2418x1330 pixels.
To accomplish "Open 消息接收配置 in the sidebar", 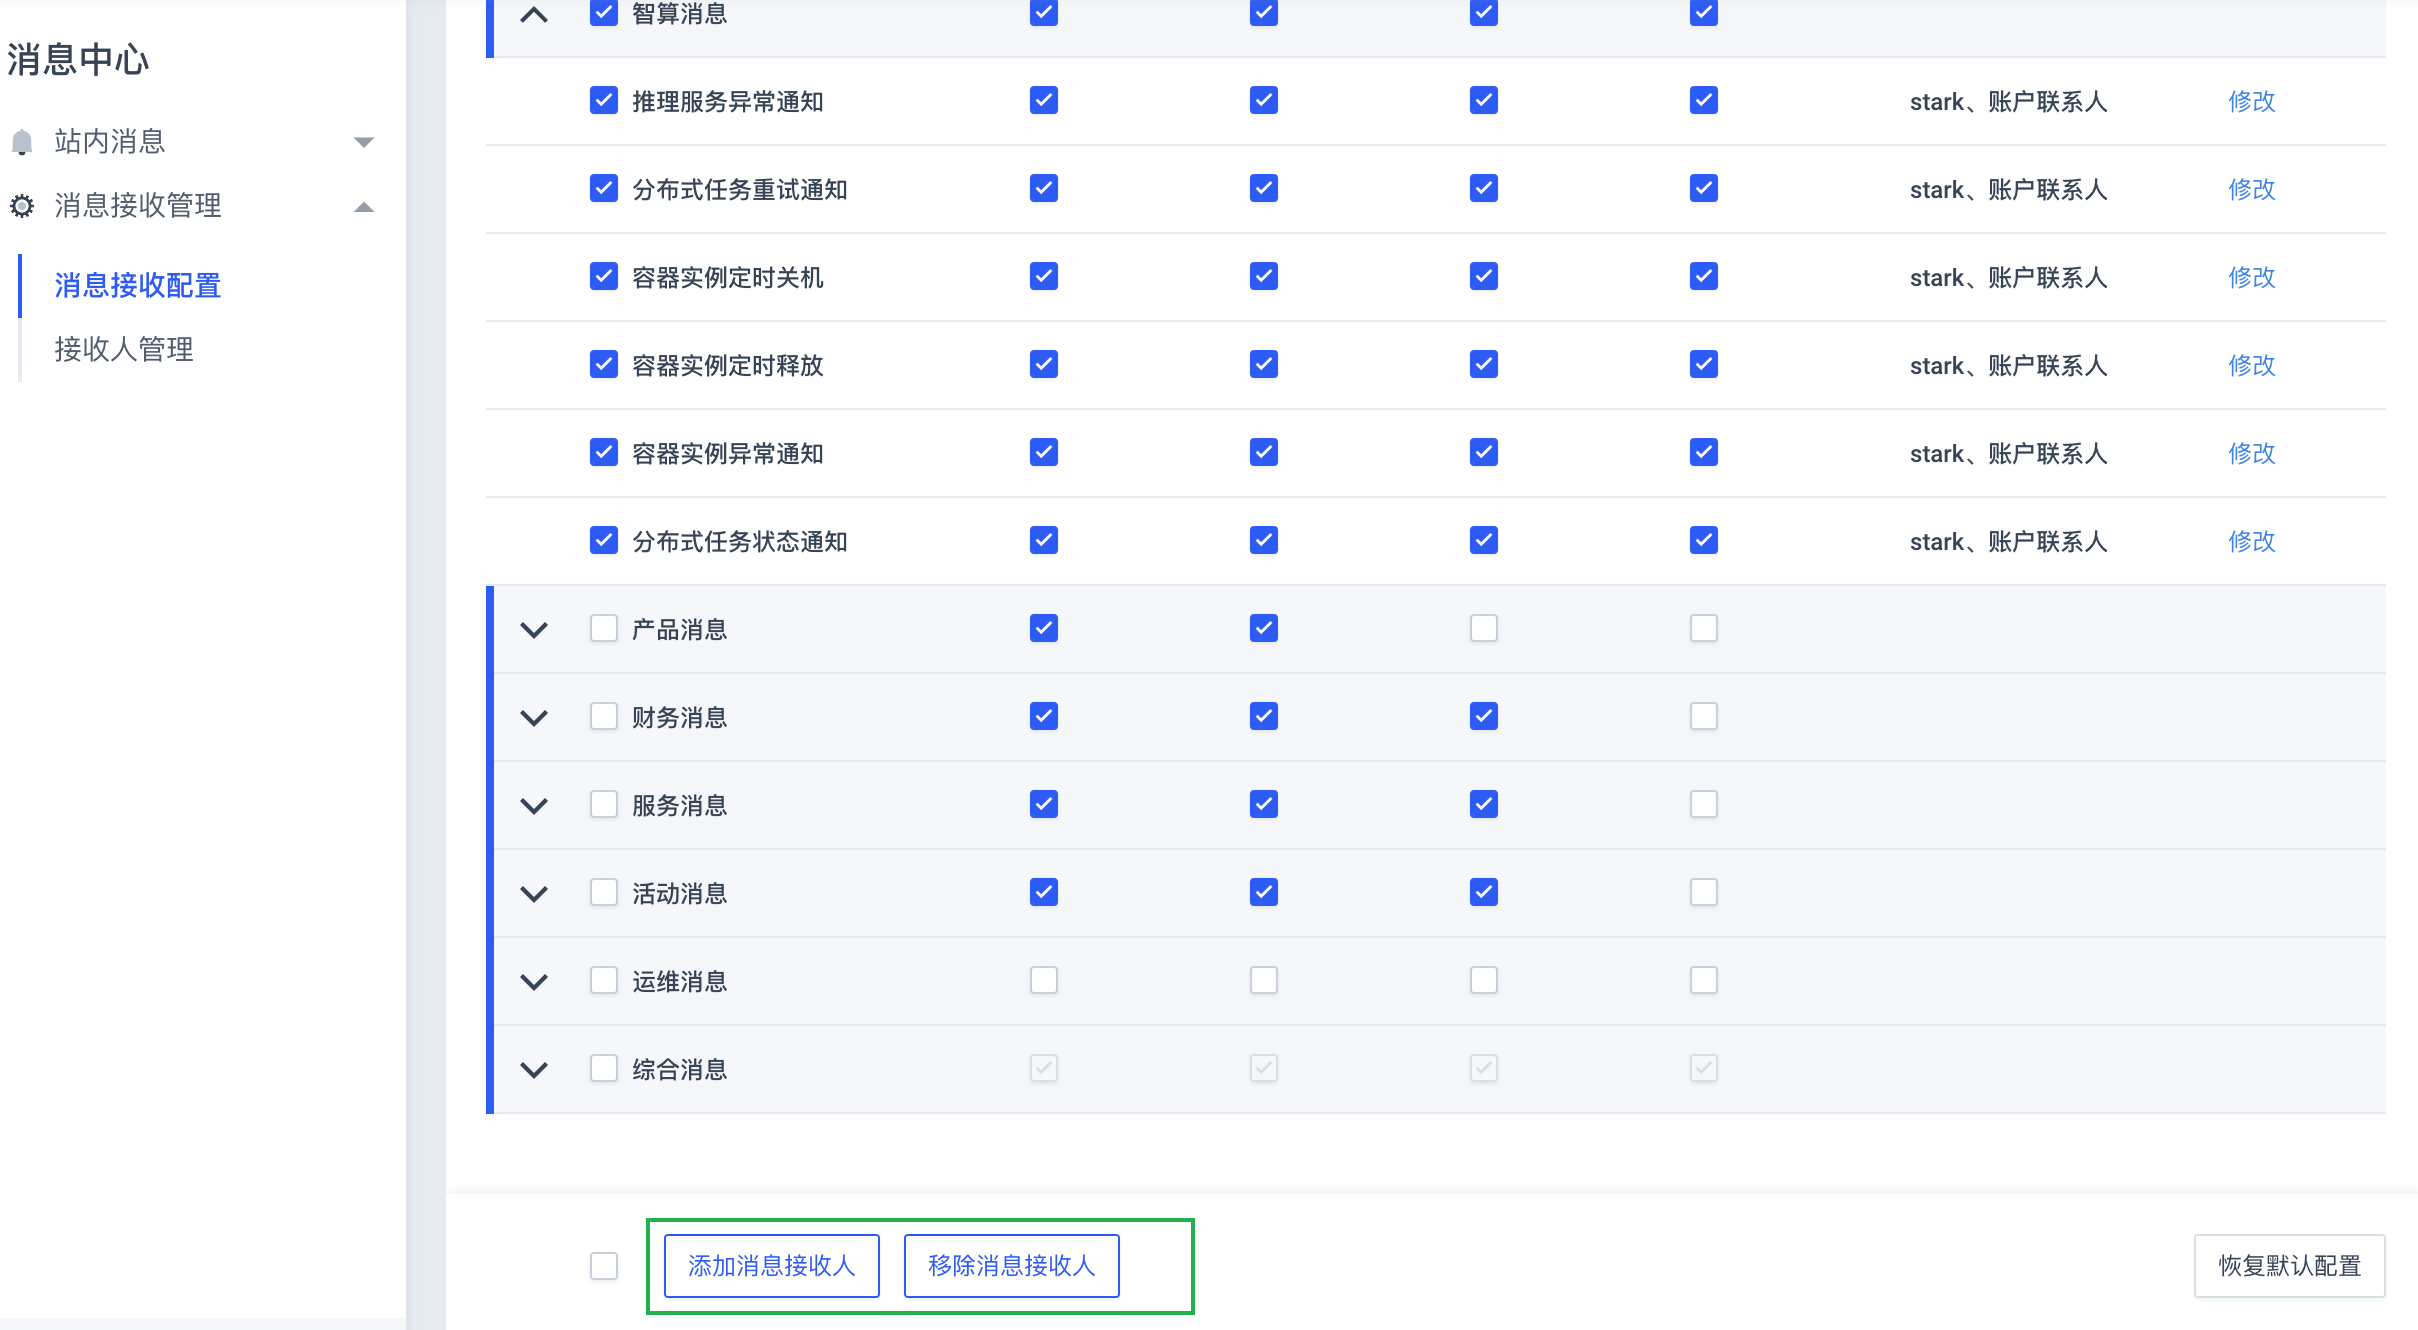I will pyautogui.click(x=138, y=285).
